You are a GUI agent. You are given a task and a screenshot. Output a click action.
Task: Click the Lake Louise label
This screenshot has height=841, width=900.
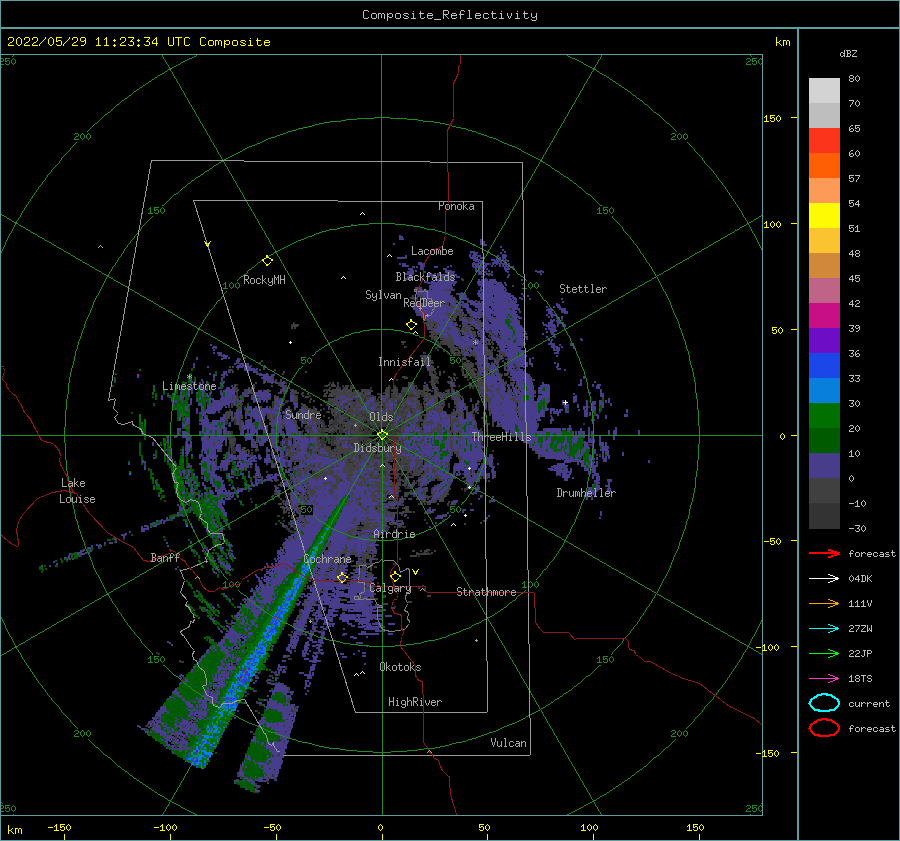77,491
